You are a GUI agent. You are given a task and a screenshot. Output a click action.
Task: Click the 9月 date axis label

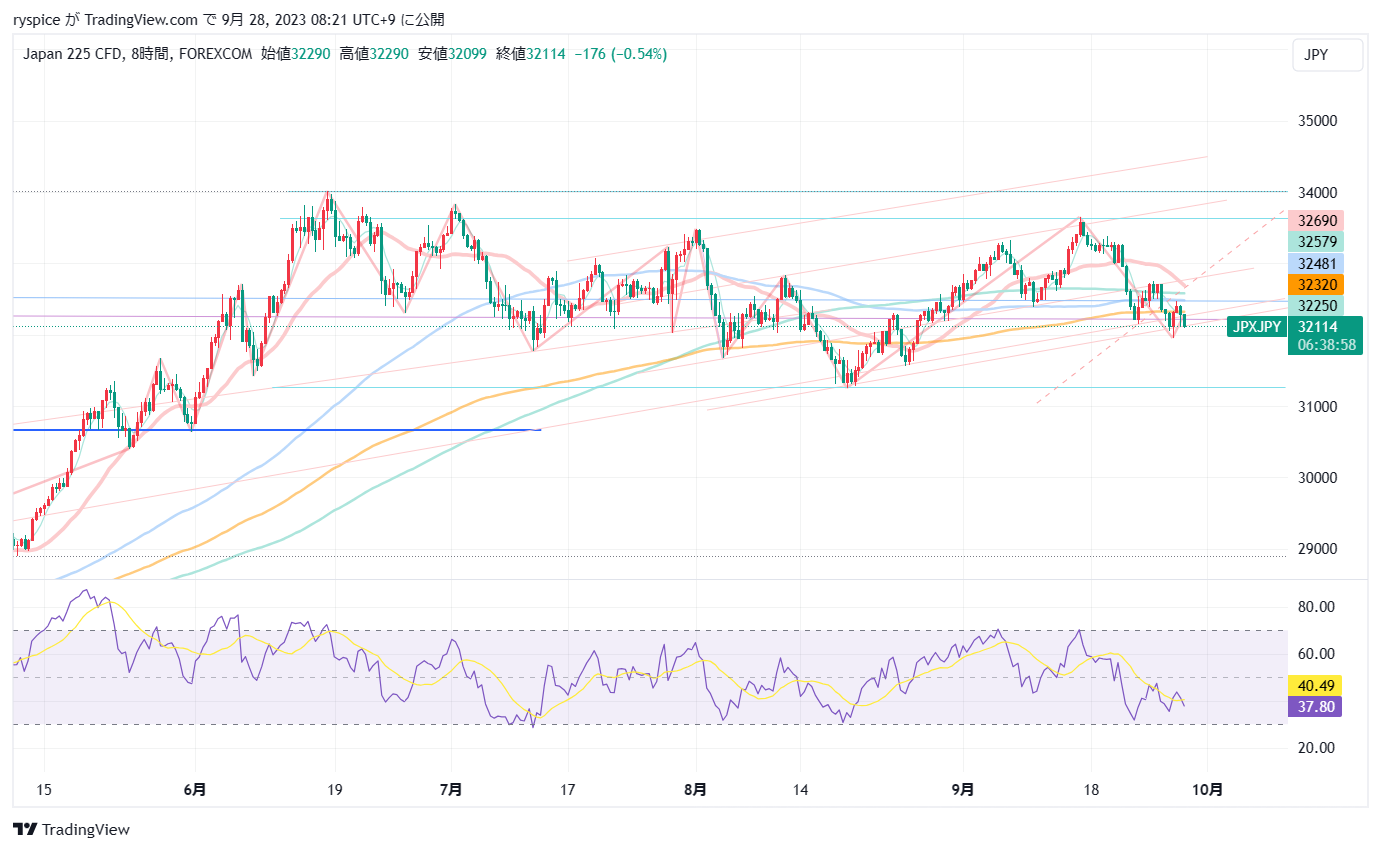click(963, 789)
